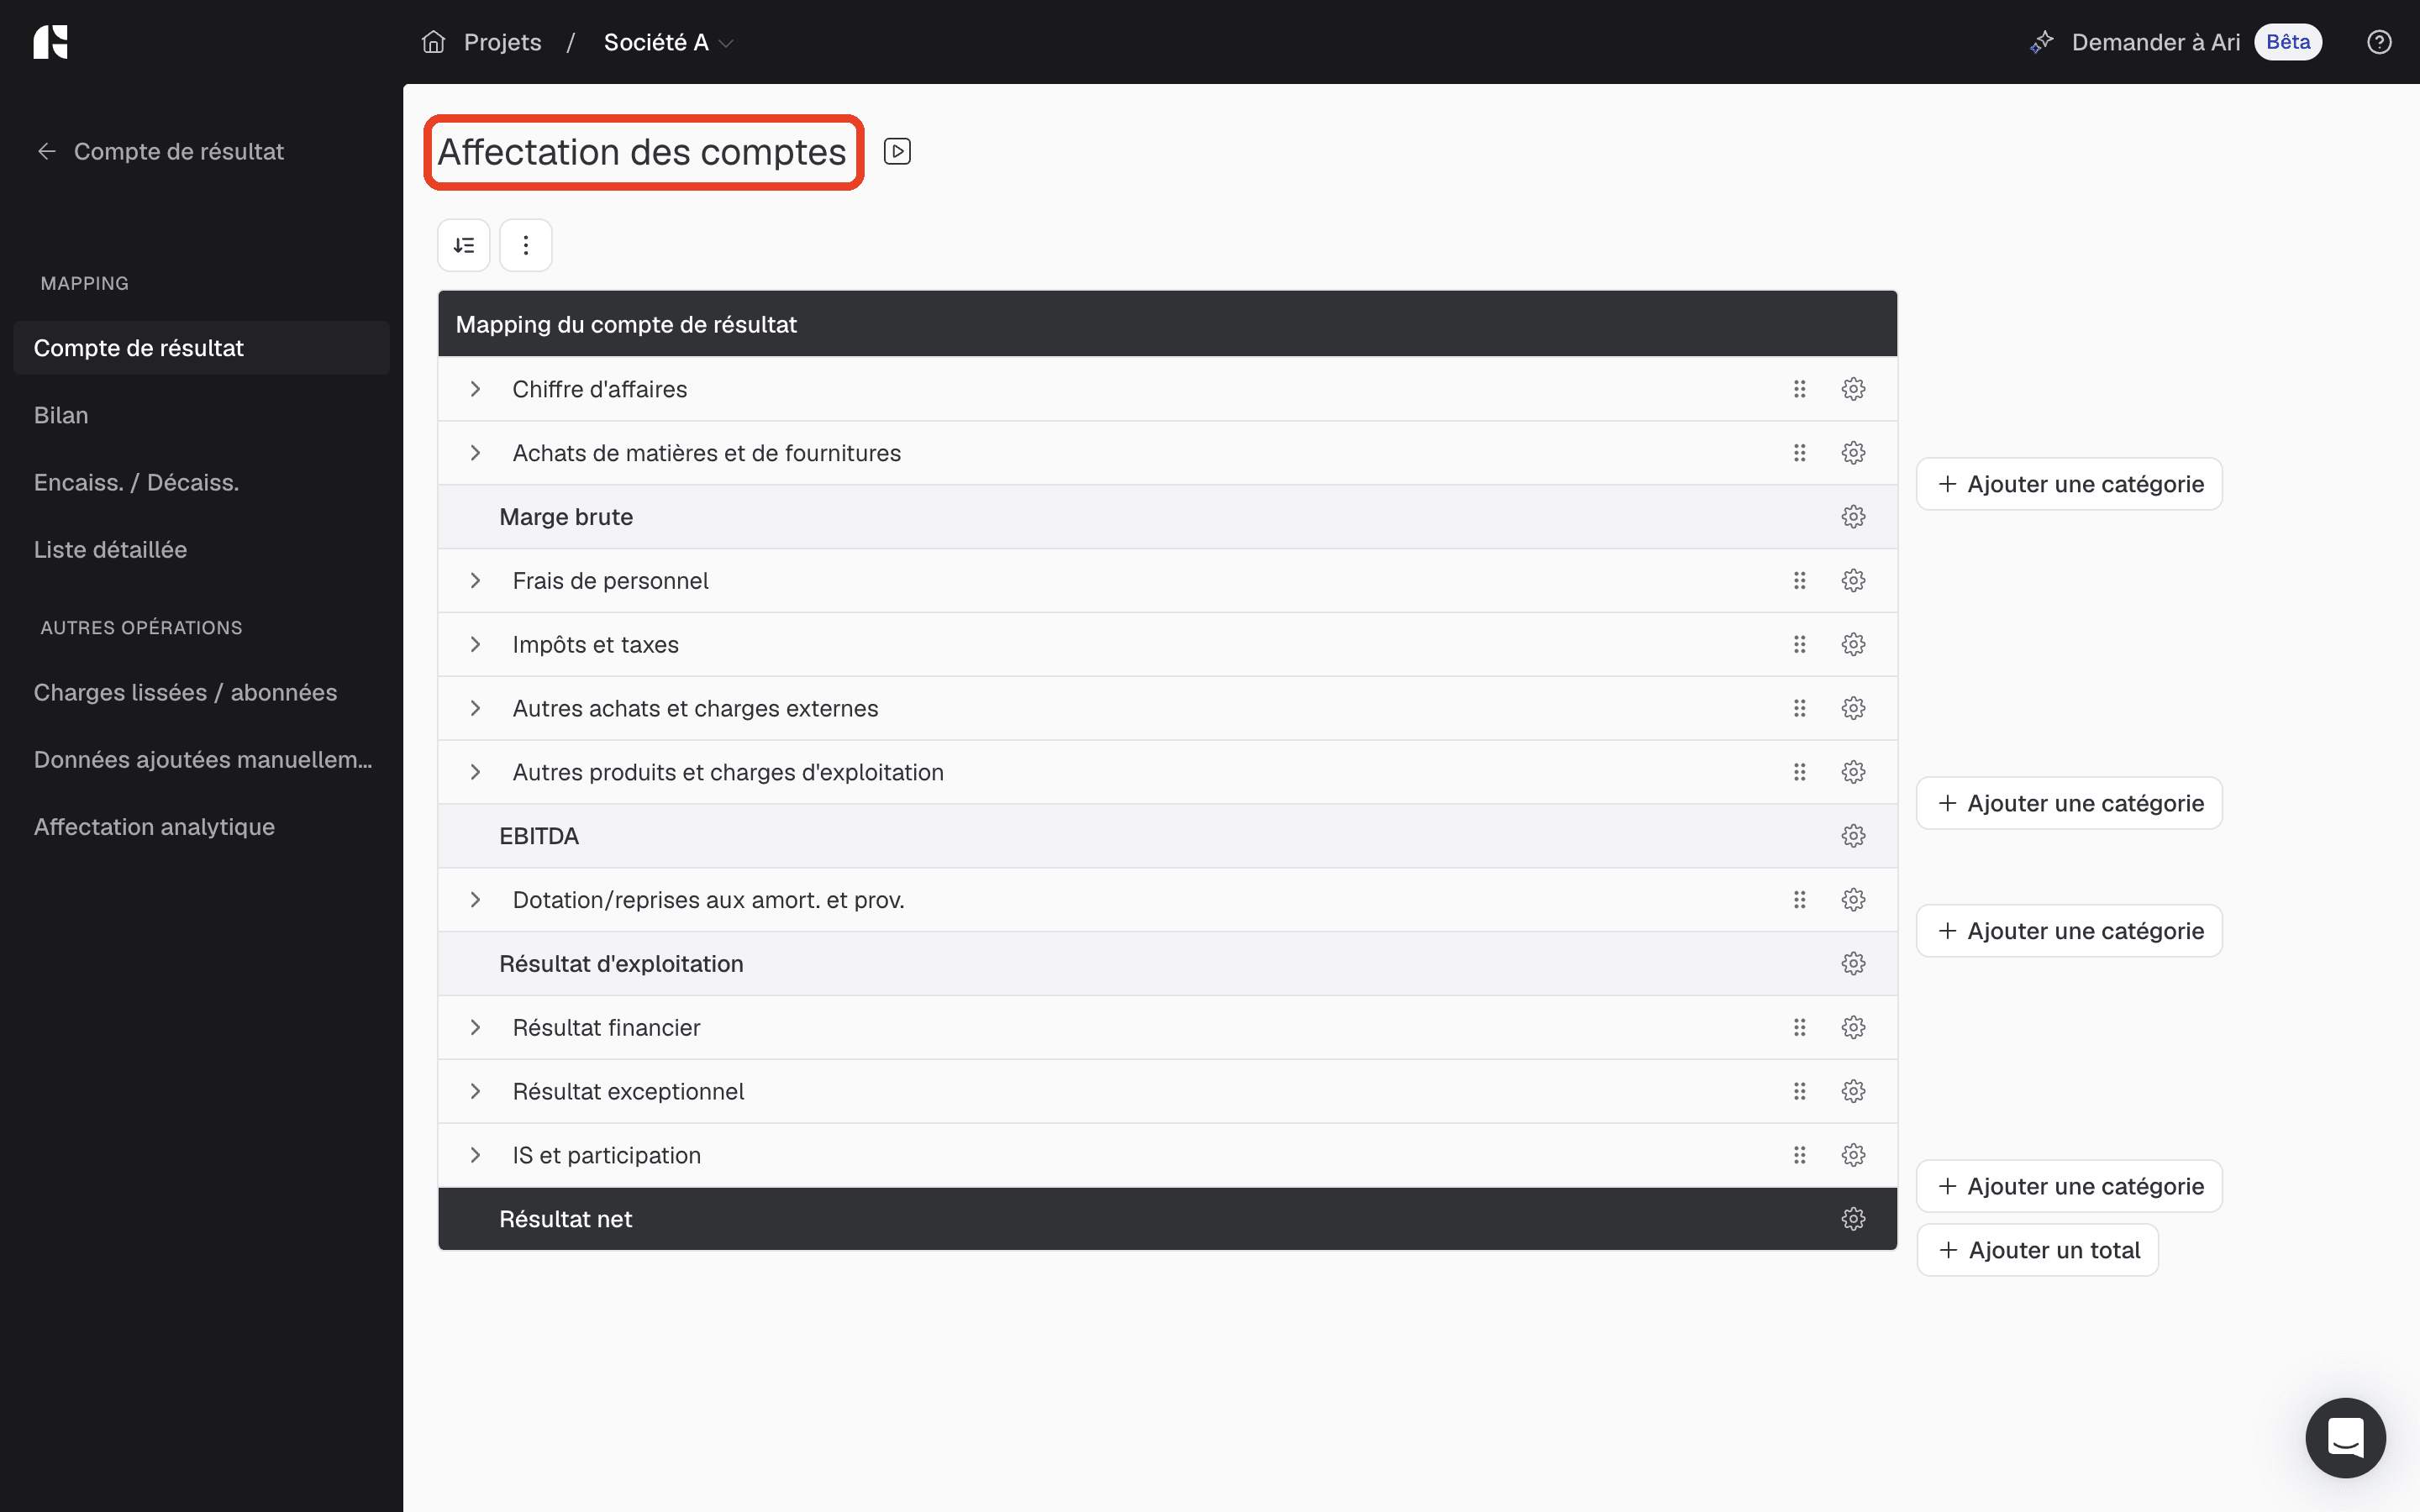This screenshot has height=1512, width=2420.
Task: Open Charges lissées / abonnées
Action: [185, 692]
